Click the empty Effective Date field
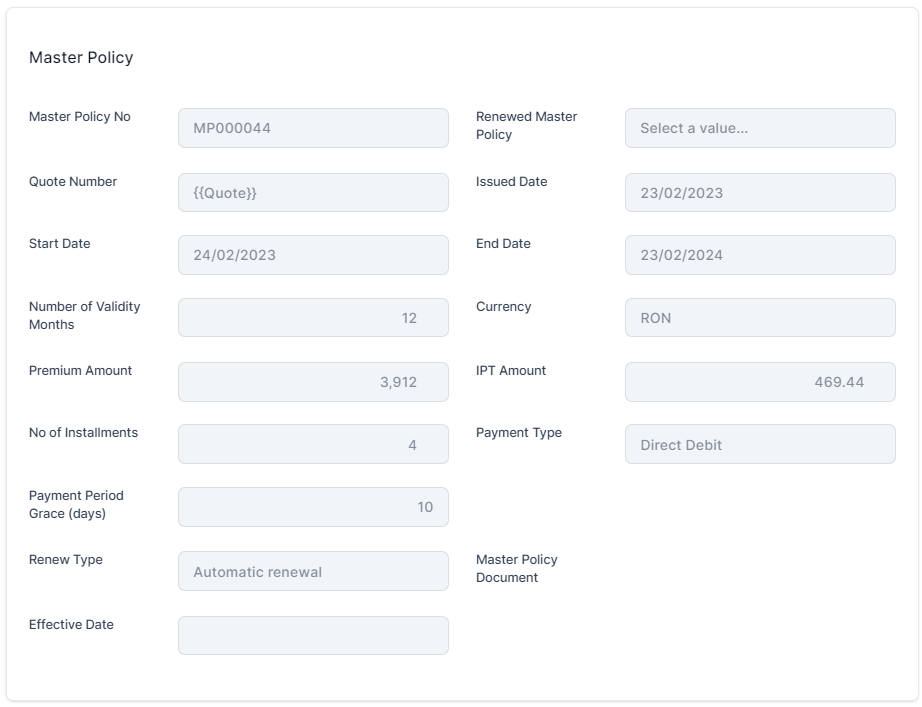Screen dimensions: 922x707 coord(313,635)
